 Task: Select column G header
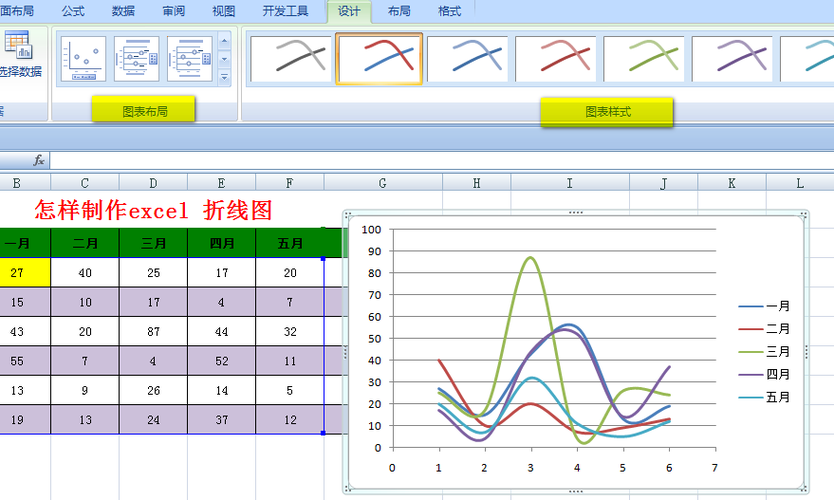pos(383,183)
